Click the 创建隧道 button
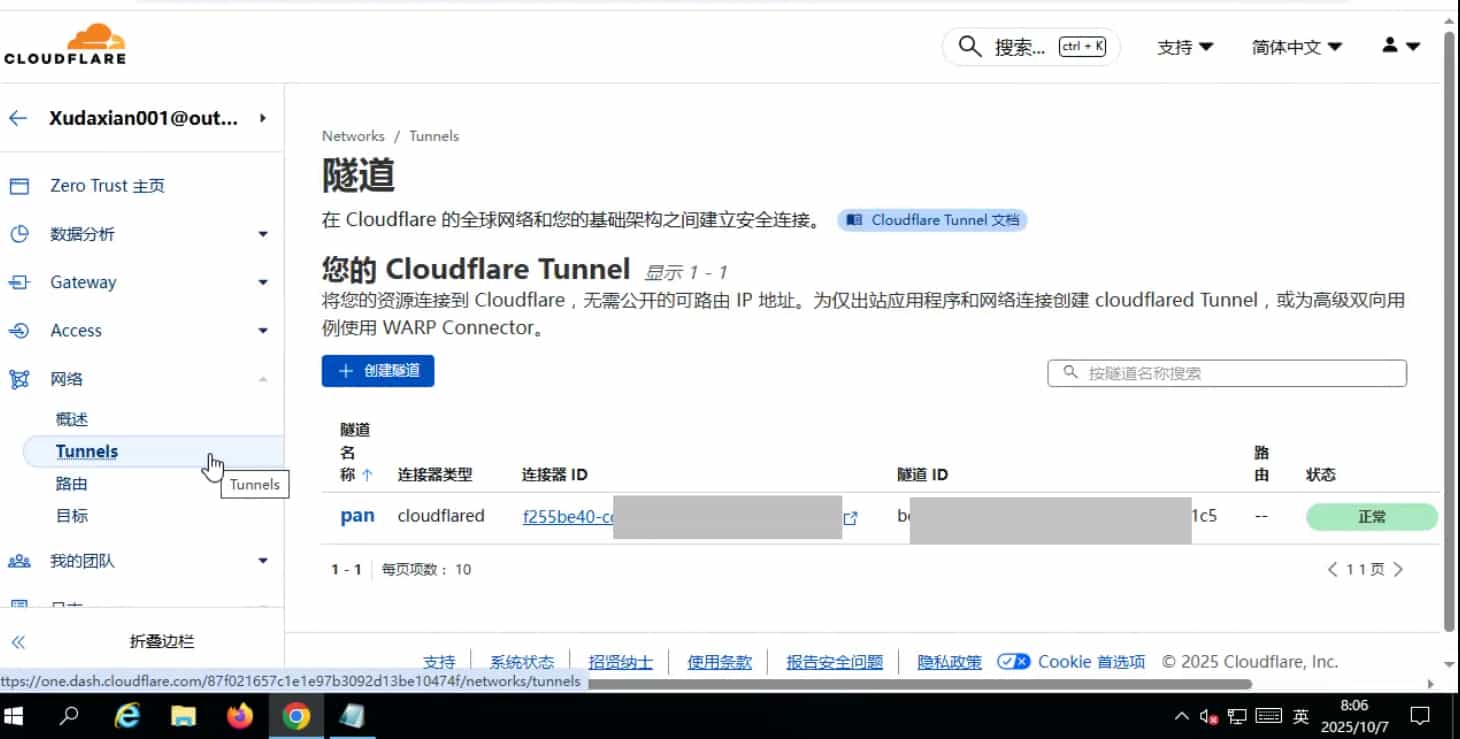 (378, 371)
